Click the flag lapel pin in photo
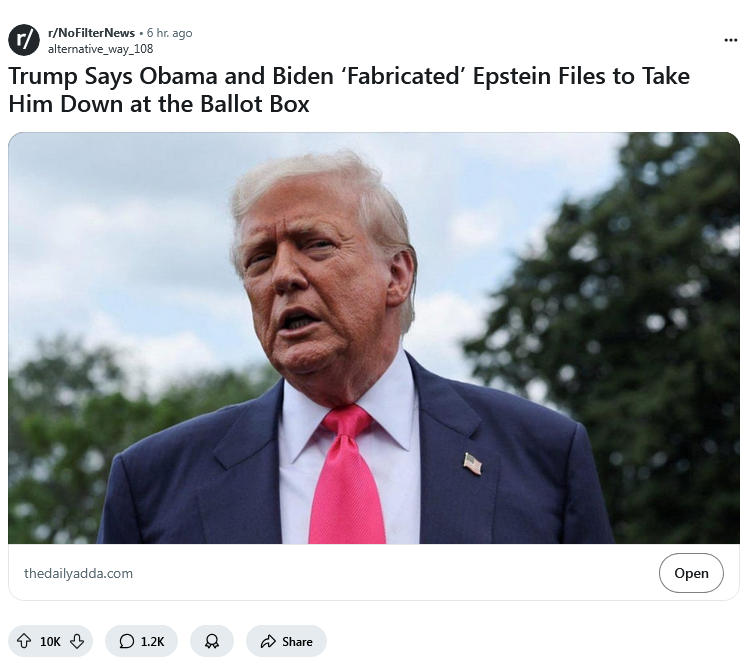748x665 pixels. (473, 464)
